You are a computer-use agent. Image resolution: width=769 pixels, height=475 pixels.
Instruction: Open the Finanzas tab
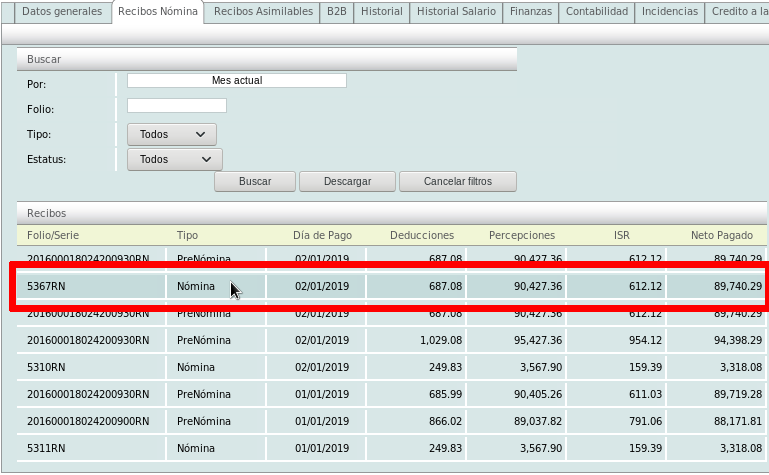pyautogui.click(x=530, y=12)
